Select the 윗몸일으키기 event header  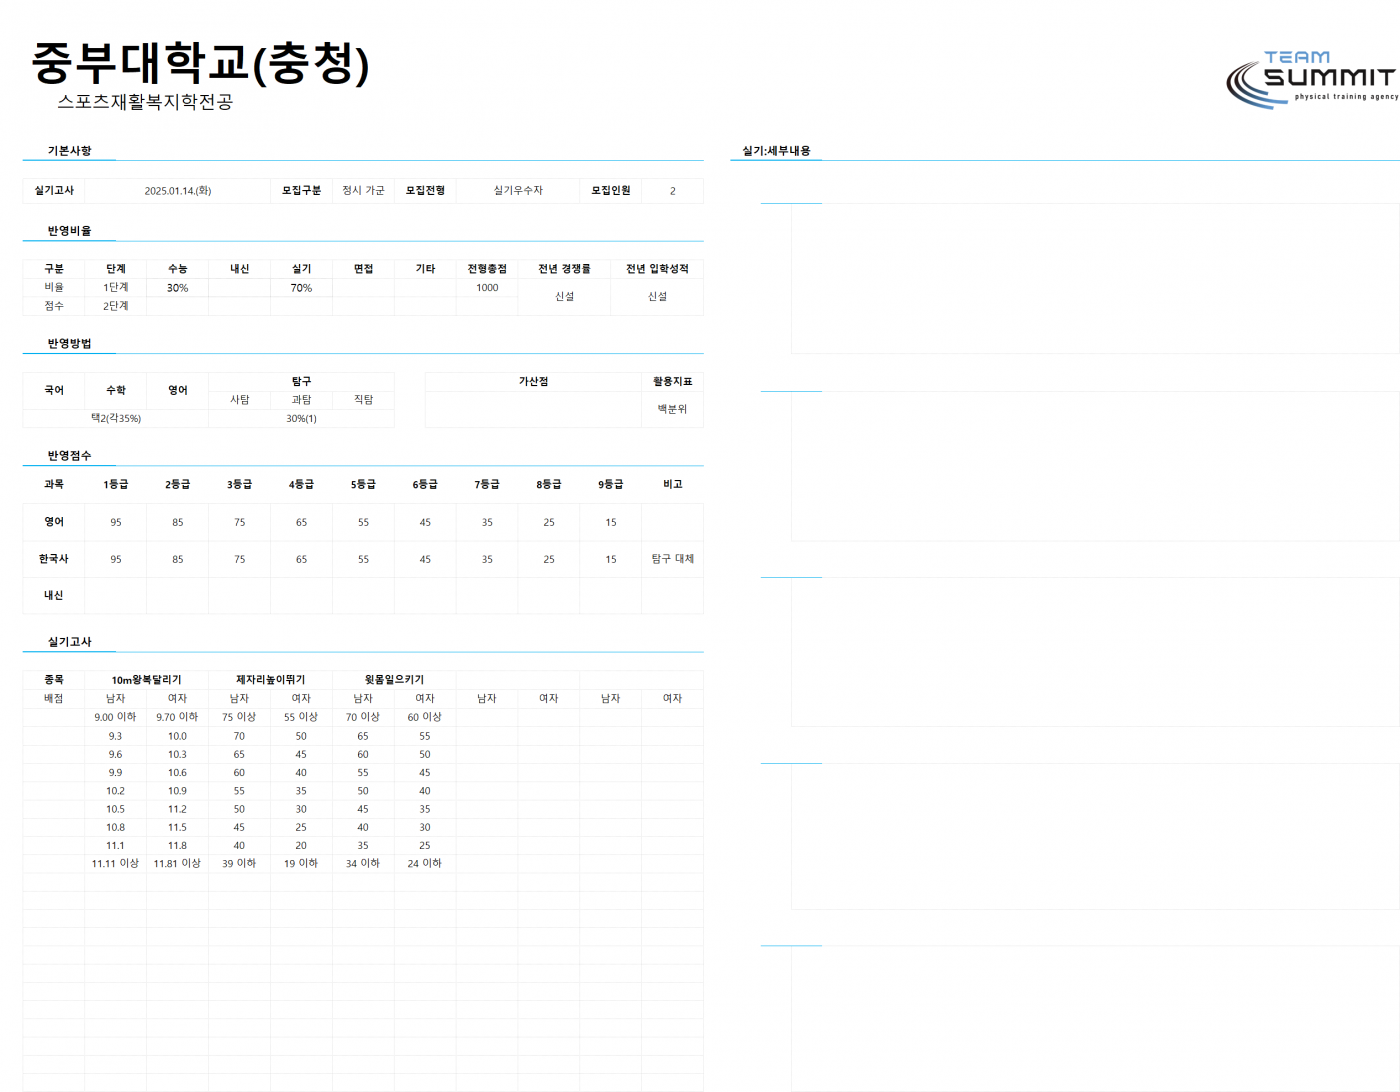click(x=394, y=680)
